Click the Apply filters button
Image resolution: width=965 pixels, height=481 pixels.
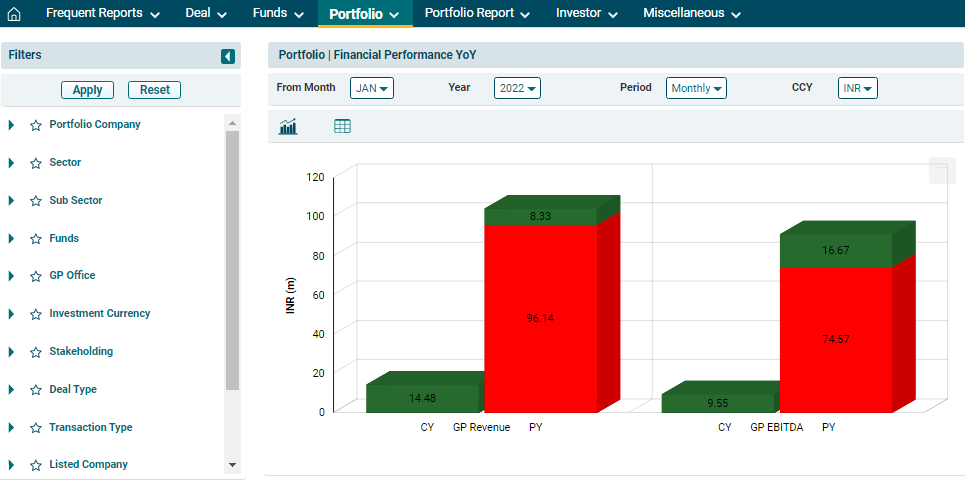point(88,90)
